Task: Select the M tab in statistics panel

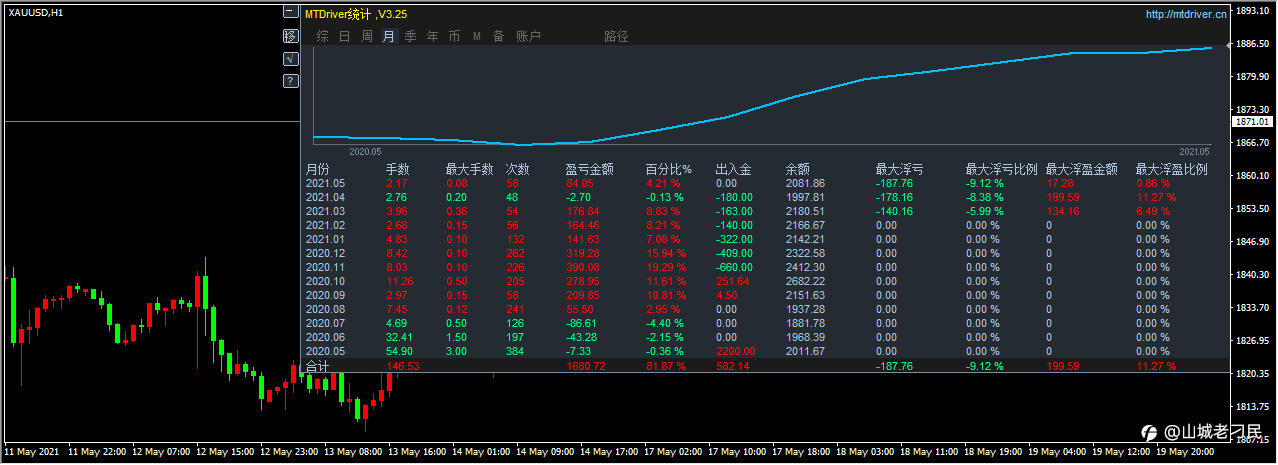Action: point(477,36)
